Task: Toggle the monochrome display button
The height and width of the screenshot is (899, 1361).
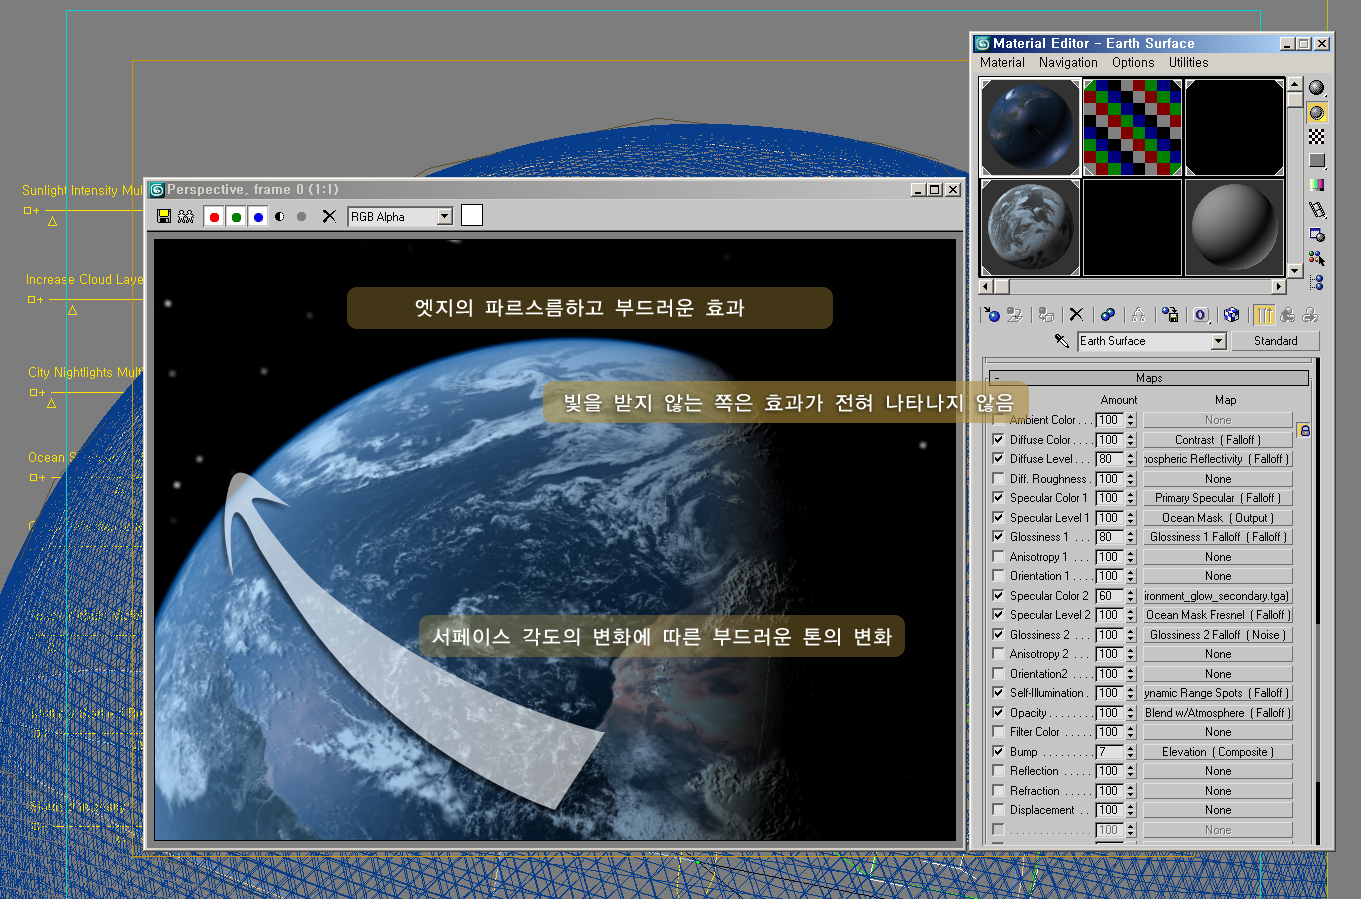Action: pos(301,216)
